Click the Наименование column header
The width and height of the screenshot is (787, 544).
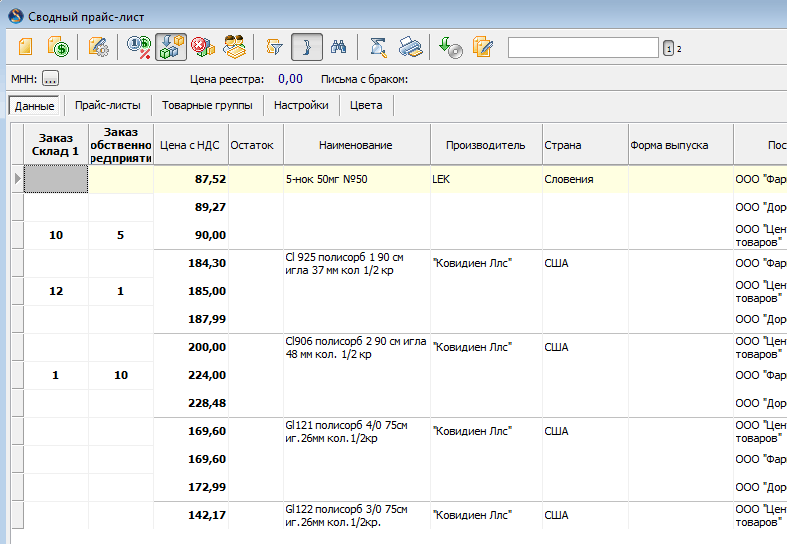tap(356, 145)
